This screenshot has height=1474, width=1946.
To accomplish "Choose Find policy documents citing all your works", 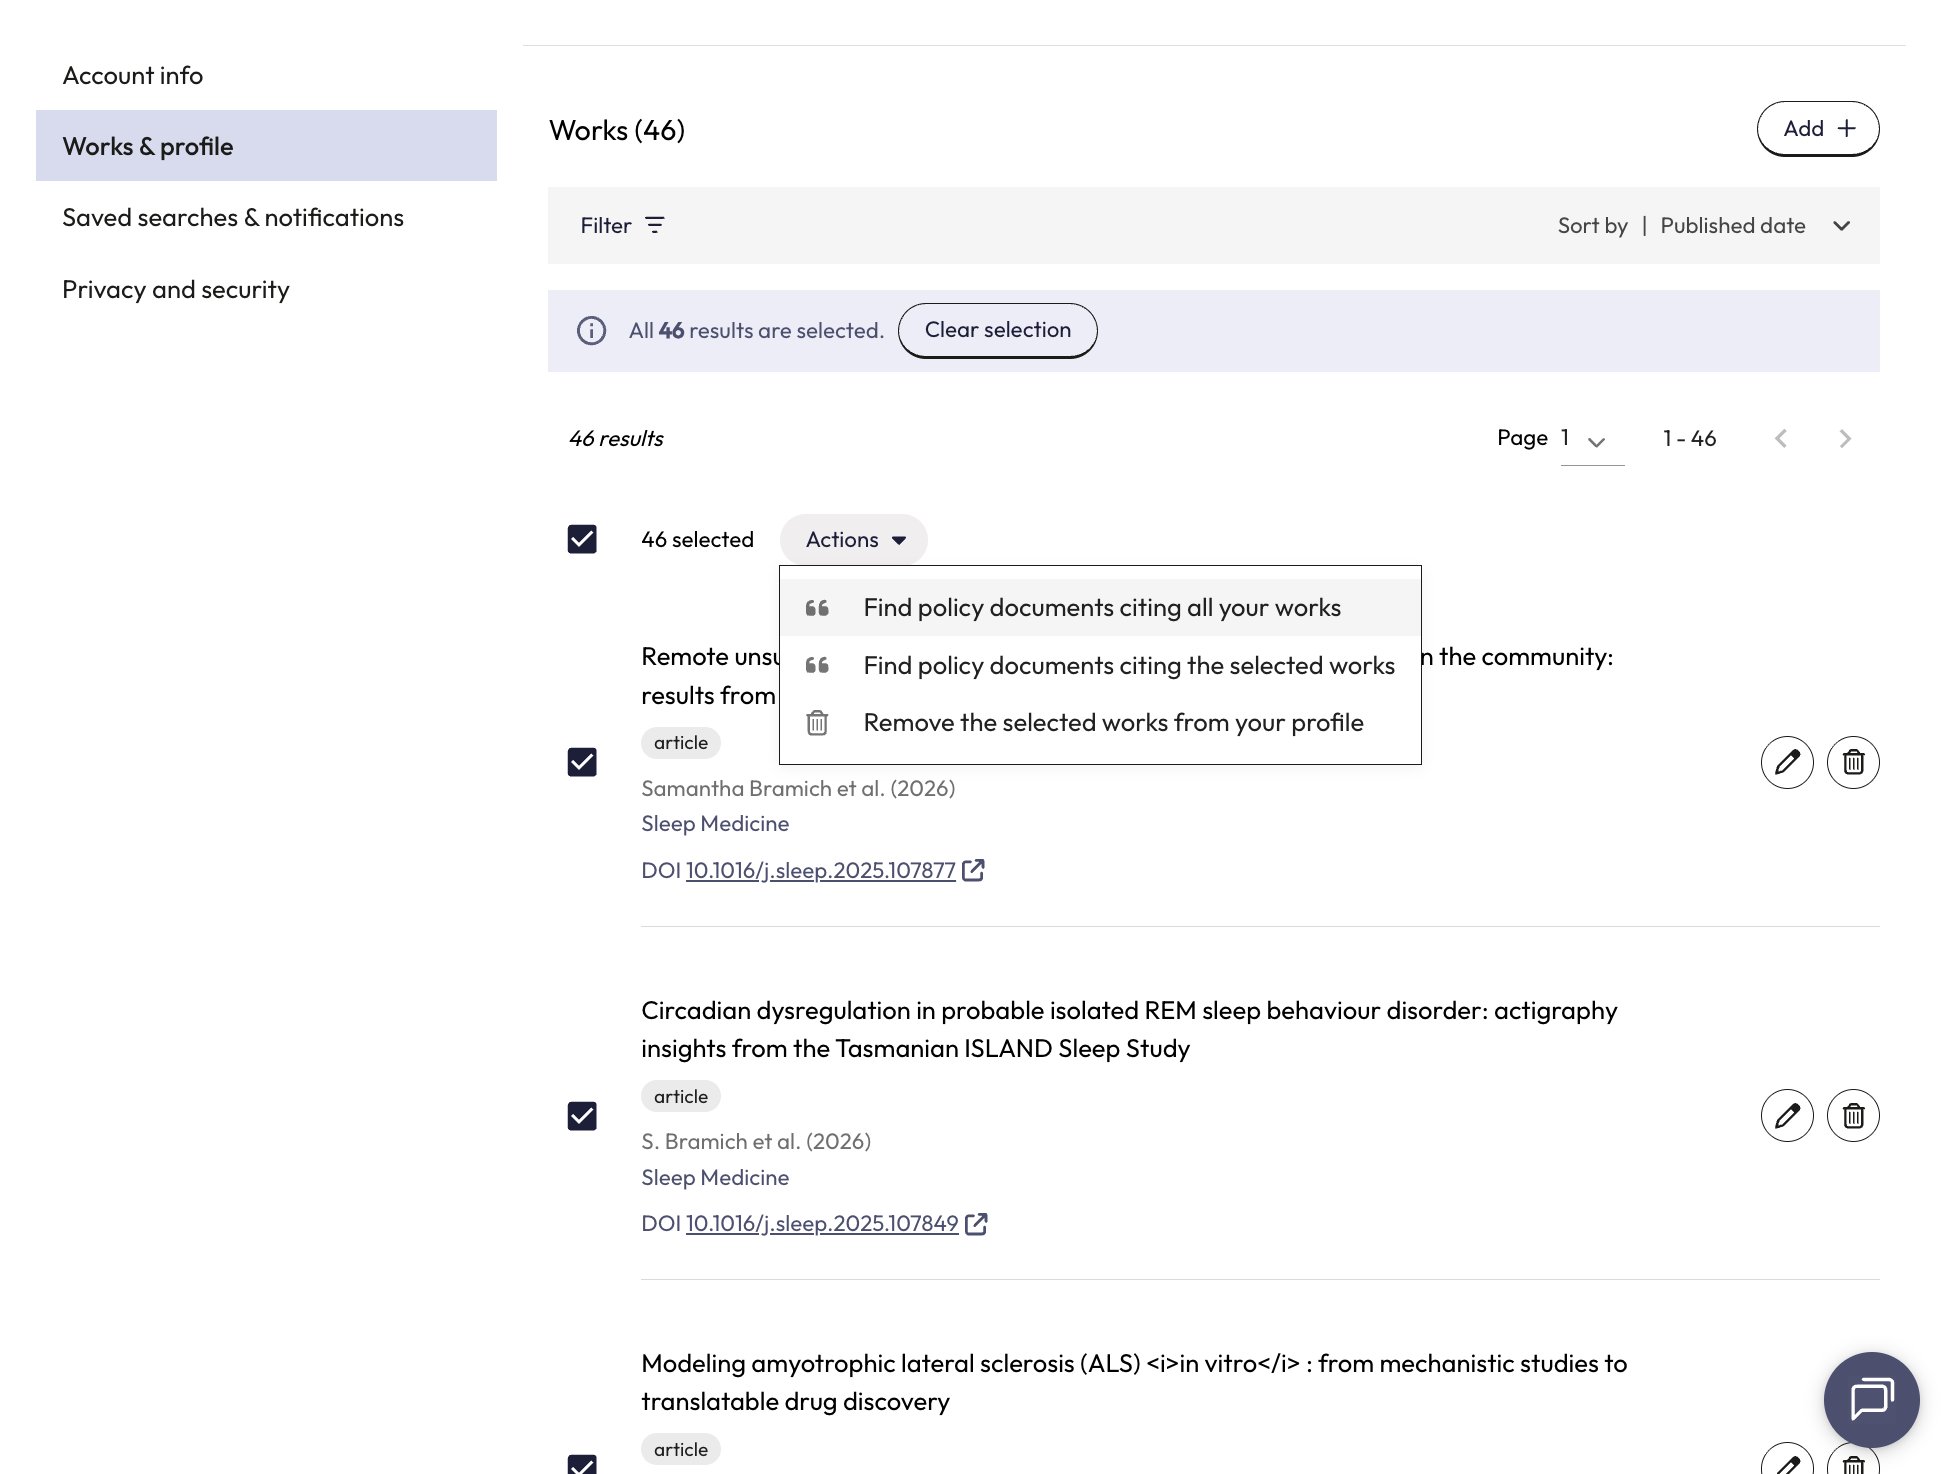I will tap(1100, 608).
